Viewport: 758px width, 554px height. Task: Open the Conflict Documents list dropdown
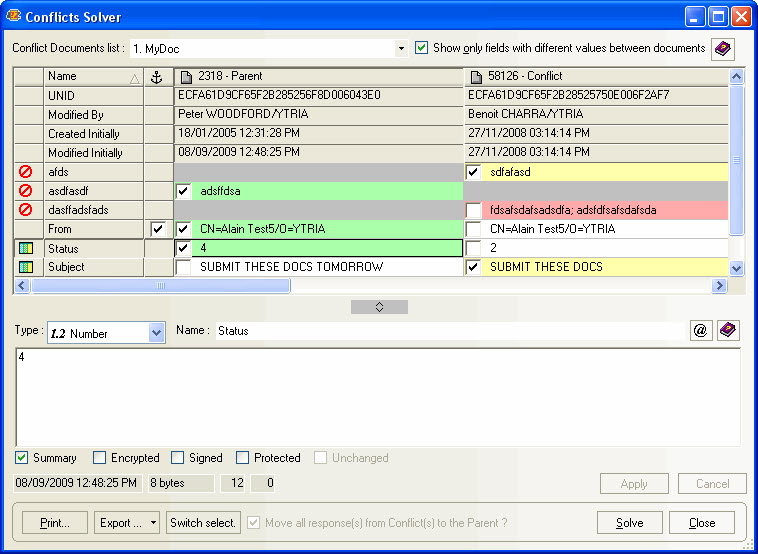pyautogui.click(x=401, y=48)
